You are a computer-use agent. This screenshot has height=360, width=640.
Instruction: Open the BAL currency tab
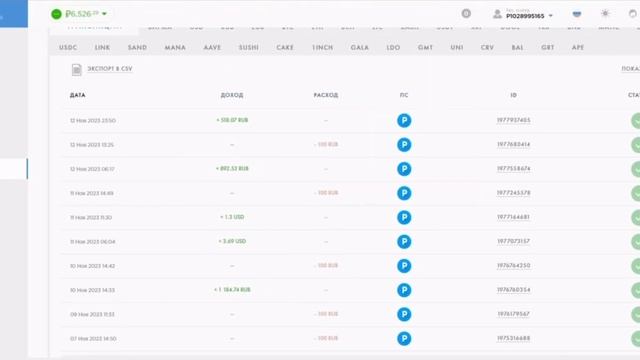click(x=518, y=47)
